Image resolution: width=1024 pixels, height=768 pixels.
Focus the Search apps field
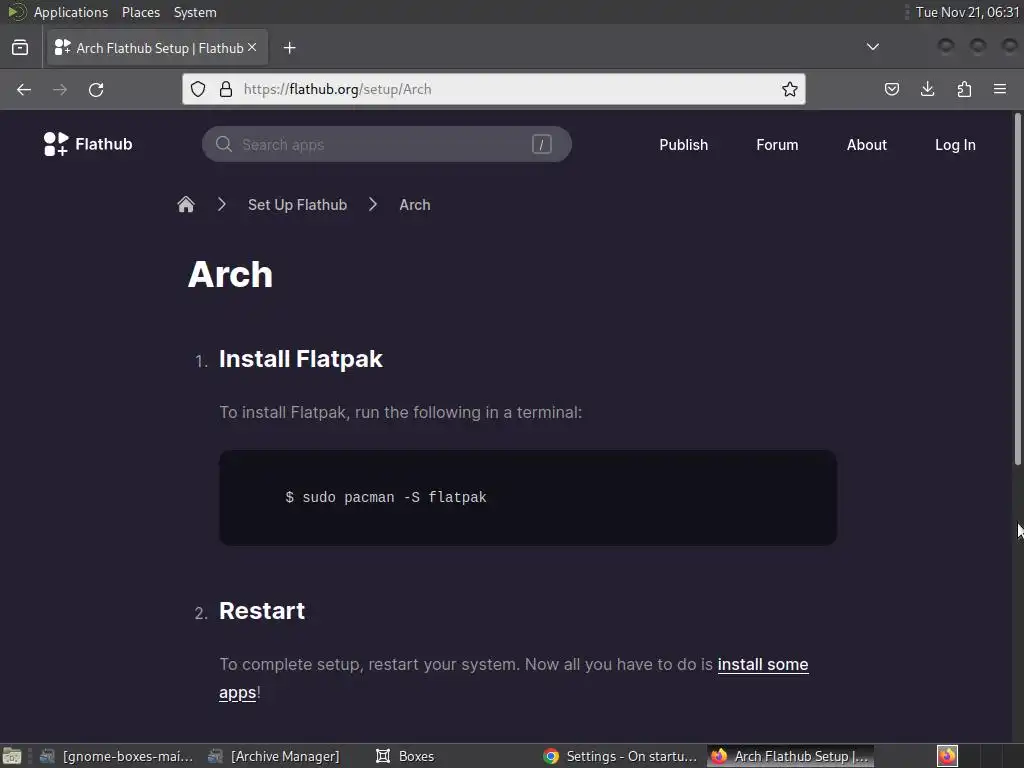click(x=387, y=144)
